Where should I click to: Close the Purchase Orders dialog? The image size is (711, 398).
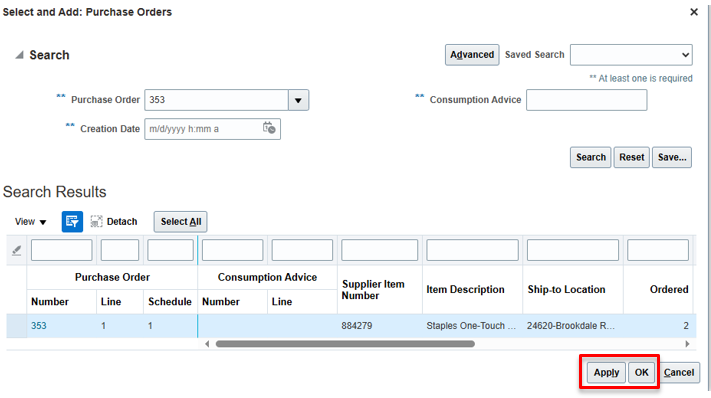694,12
